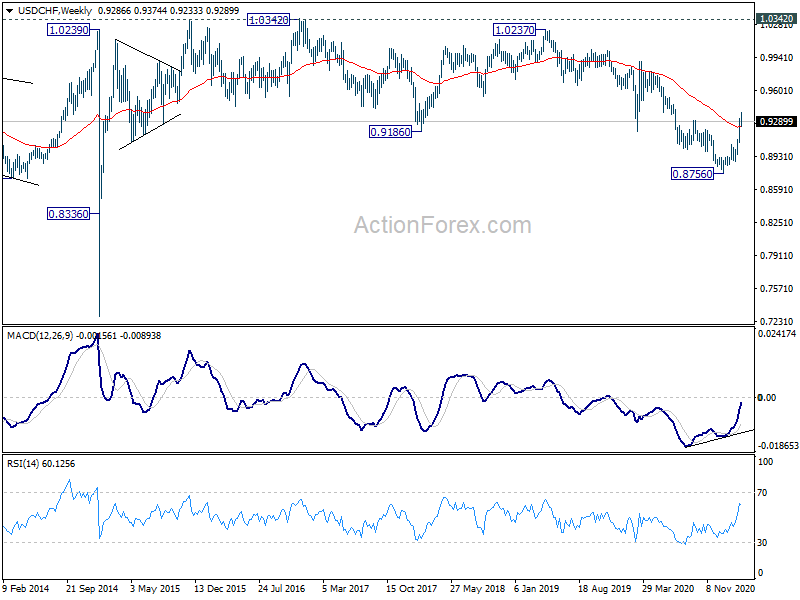The height and width of the screenshot is (600, 800).
Task: Click the 0.89310 price axis value
Action: point(777,157)
